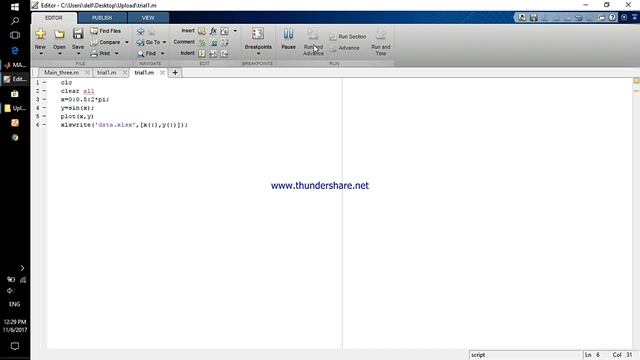Click the Windows Start button
This screenshot has width=640, height=360.
tap(15, 7)
